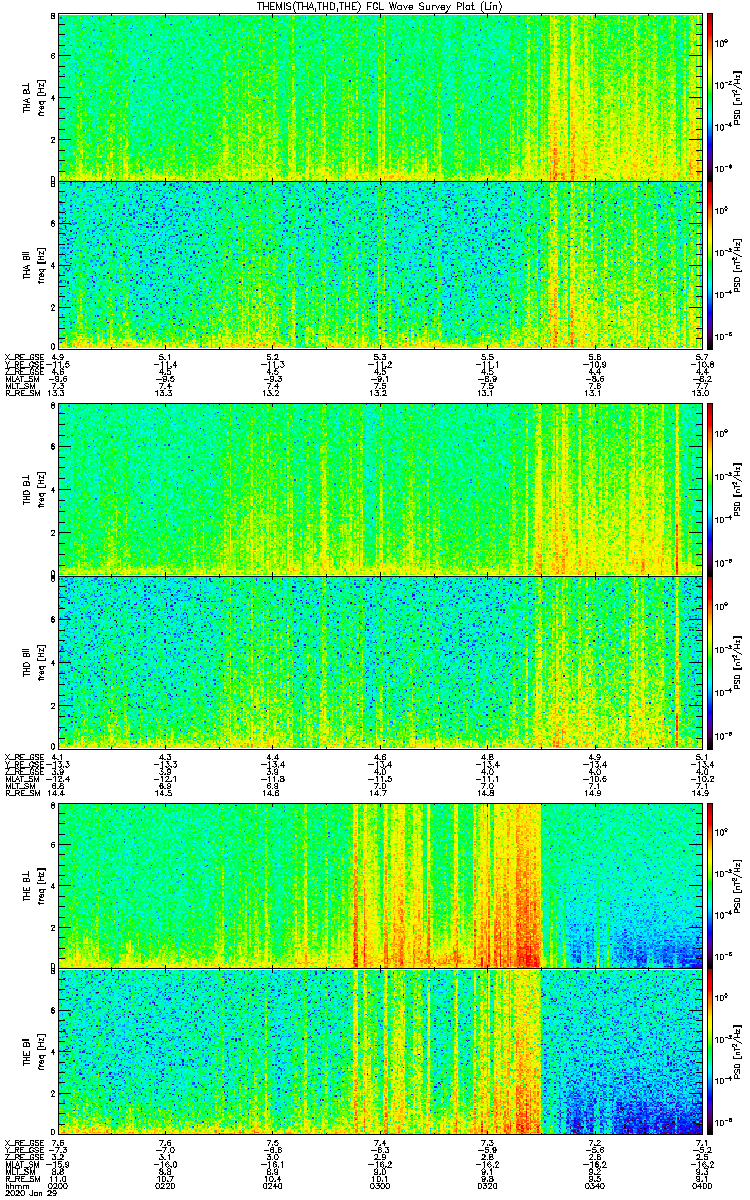Click the THE B∥ freq [Hz] axis label
The height and width of the screenshot is (1200, 750).
click(42, 1053)
